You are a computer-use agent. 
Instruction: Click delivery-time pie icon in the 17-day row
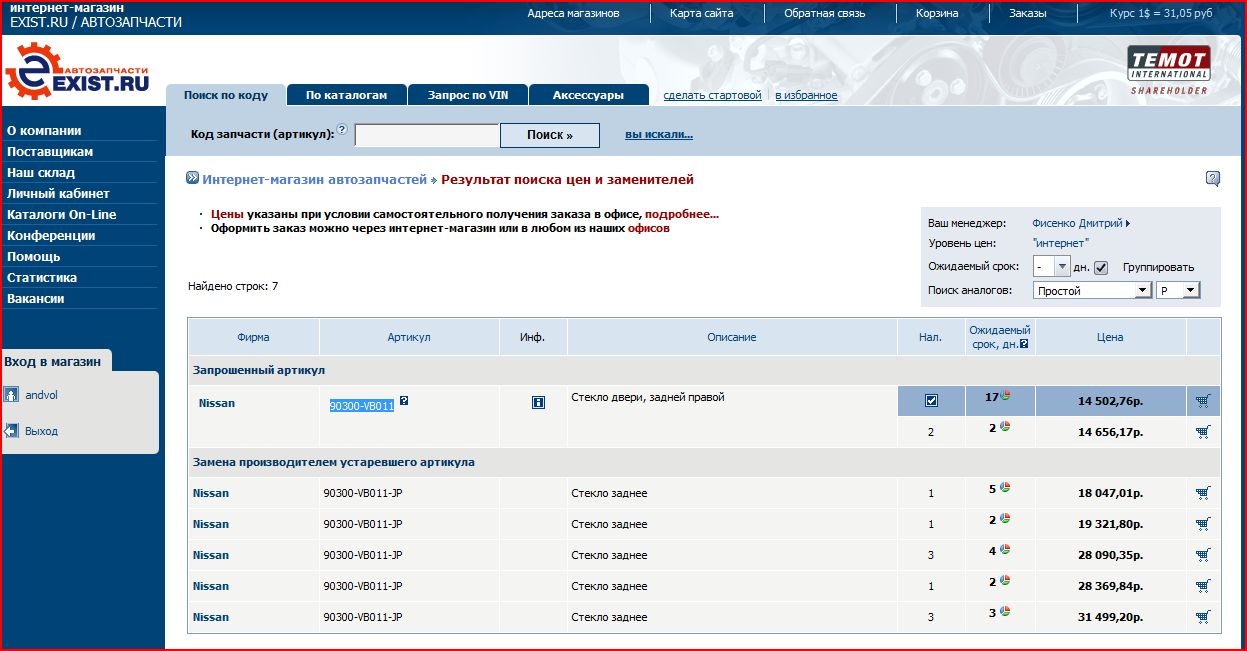[1006, 396]
